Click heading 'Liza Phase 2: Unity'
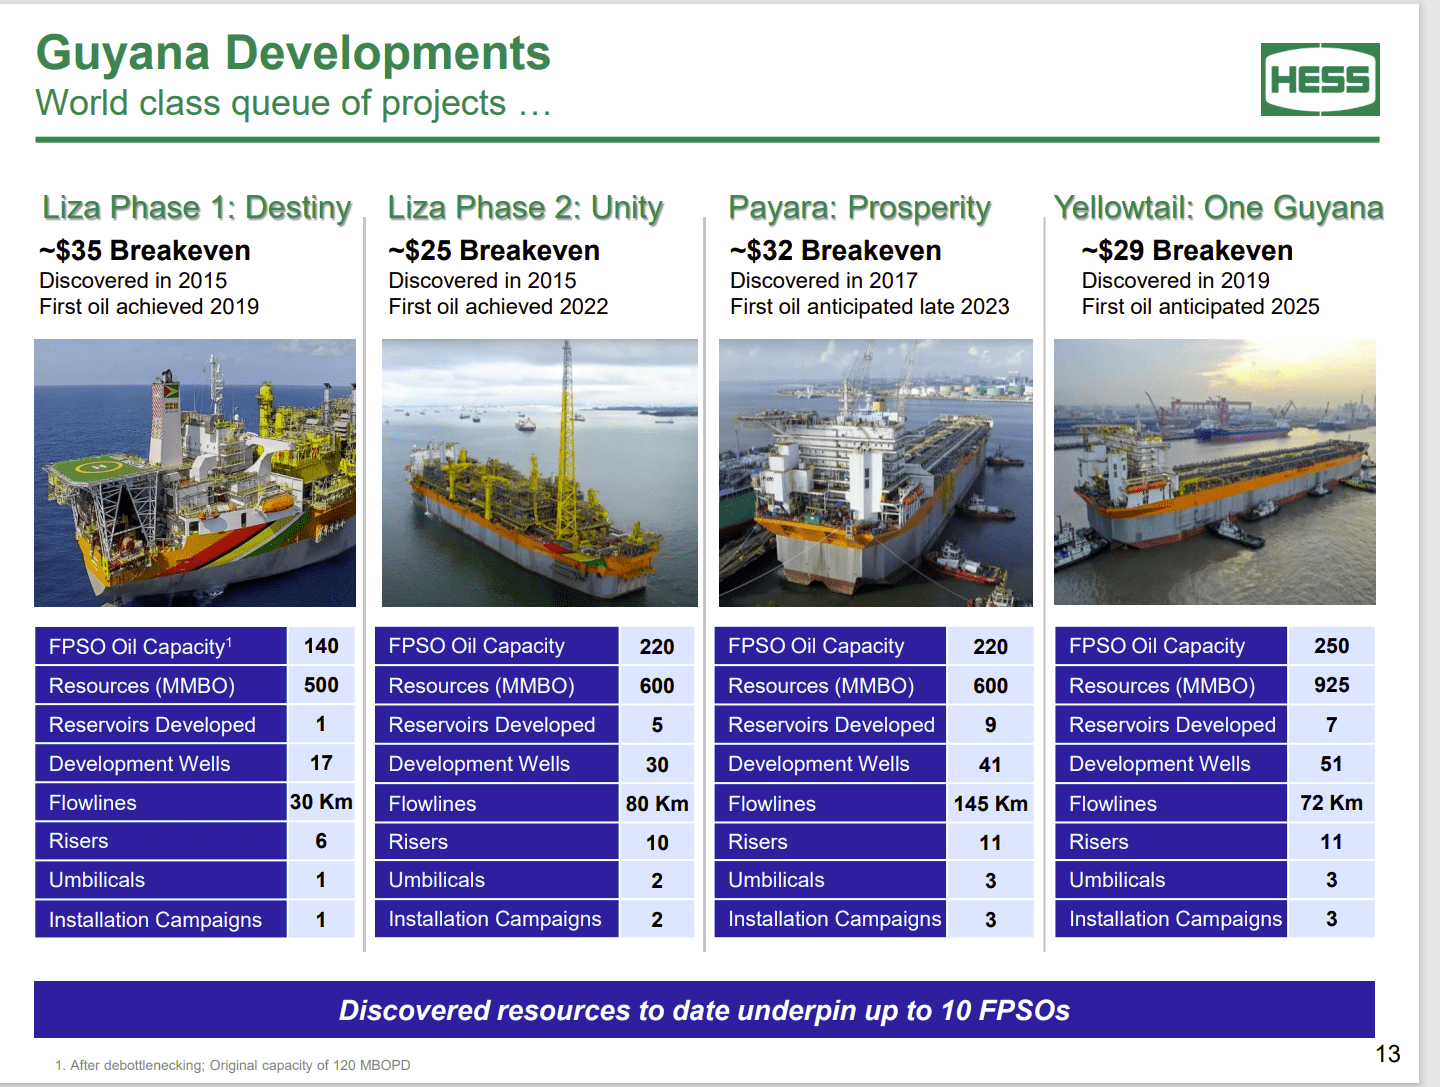The image size is (1440, 1087). point(525,207)
